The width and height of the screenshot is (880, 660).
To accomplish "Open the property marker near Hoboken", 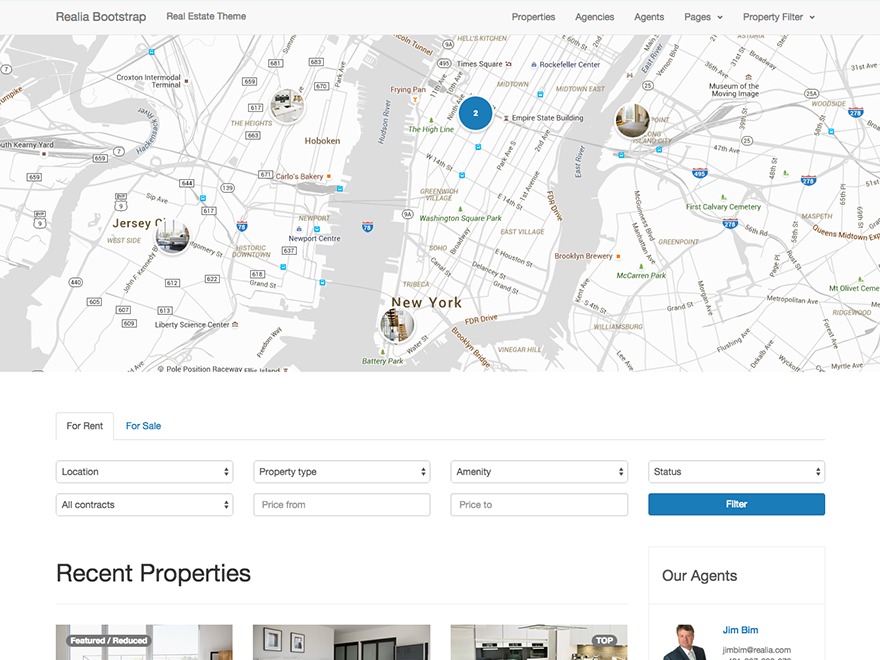I will (287, 105).
